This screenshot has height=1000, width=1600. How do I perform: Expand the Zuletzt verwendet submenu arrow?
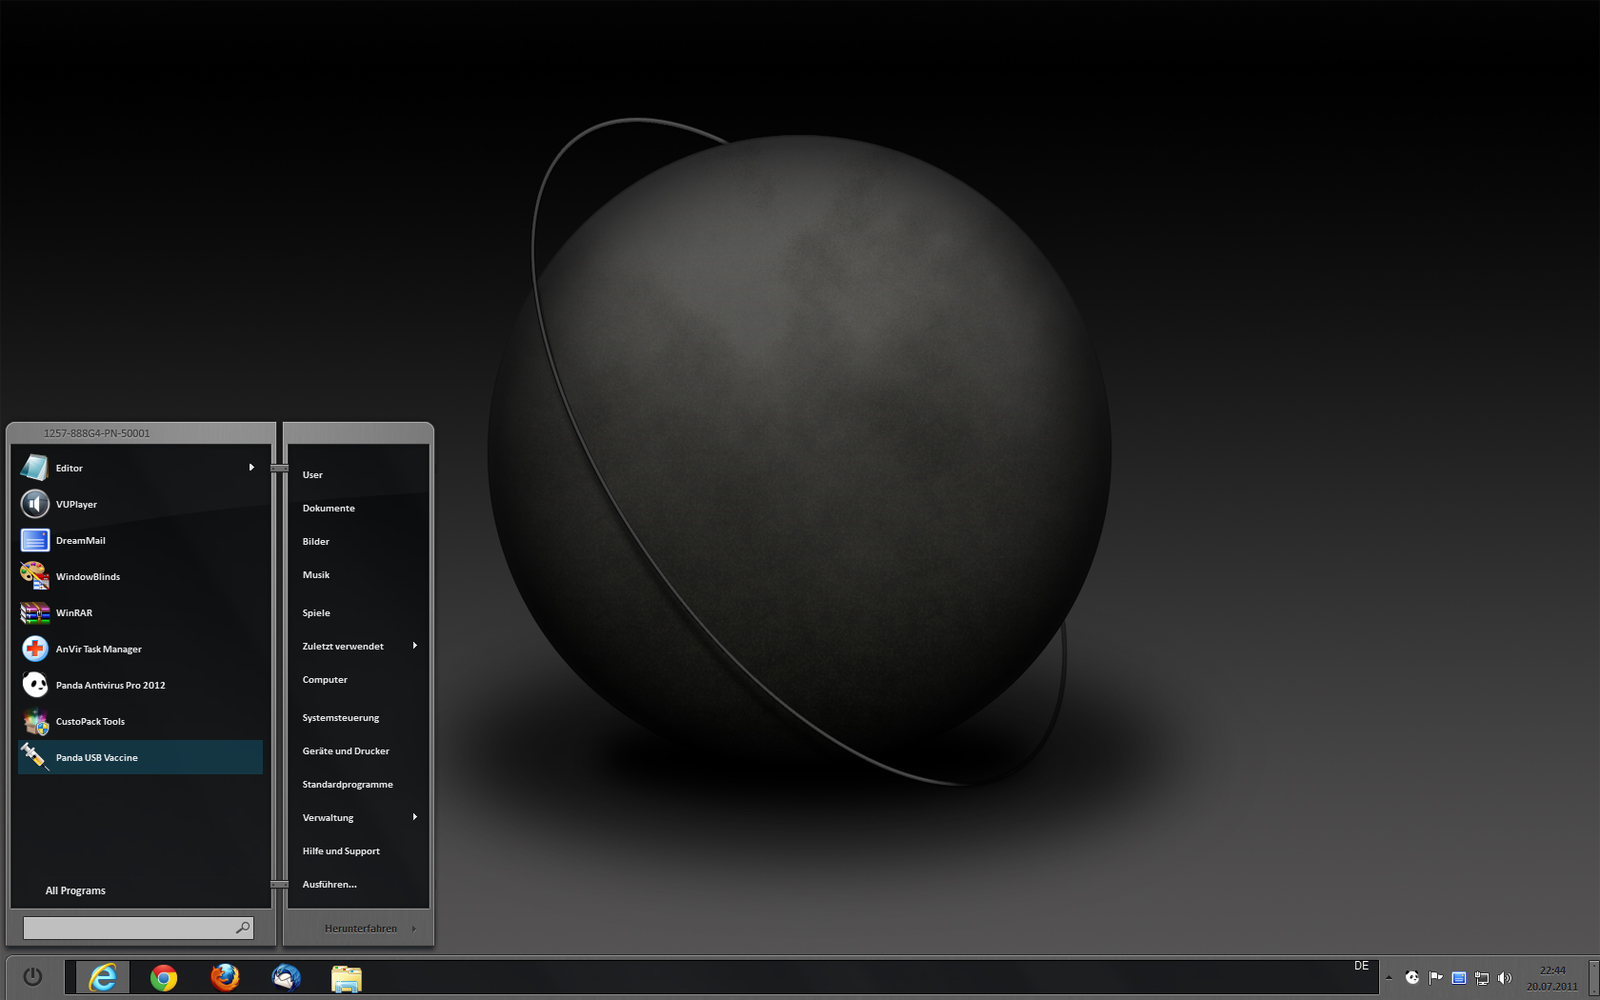click(x=414, y=646)
